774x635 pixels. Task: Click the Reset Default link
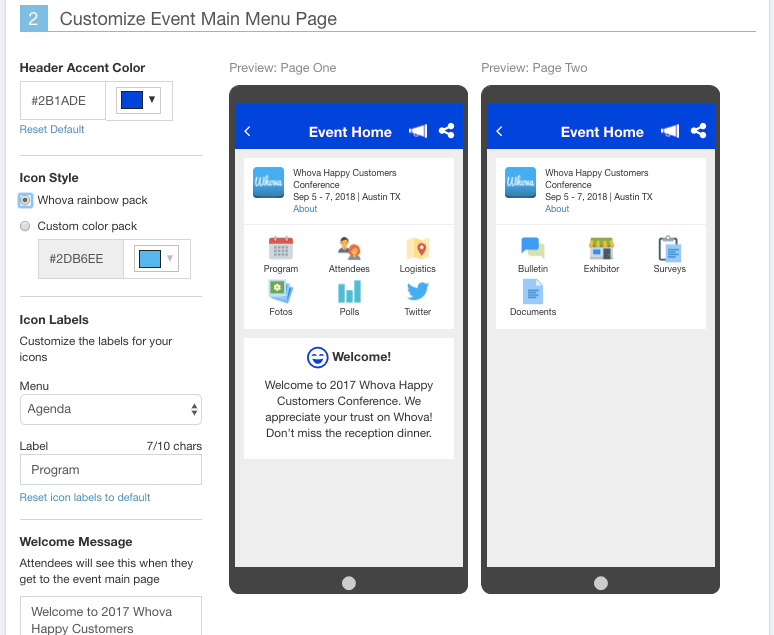tap(52, 129)
